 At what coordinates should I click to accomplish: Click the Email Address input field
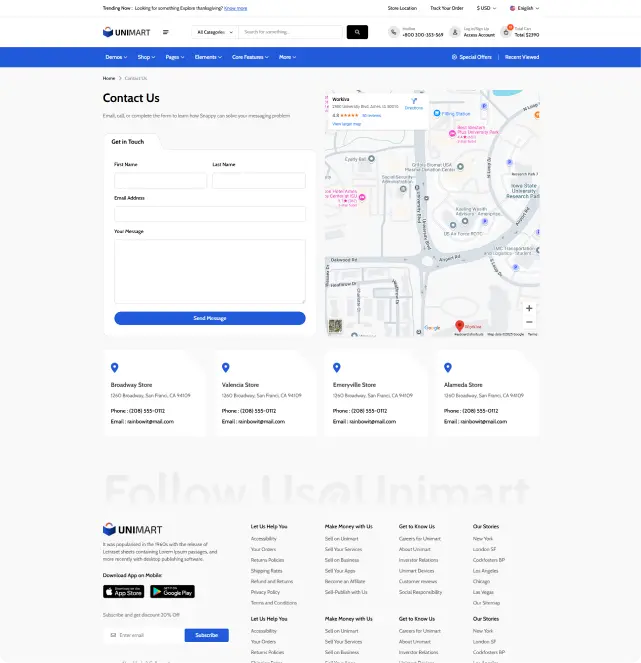[209, 214]
